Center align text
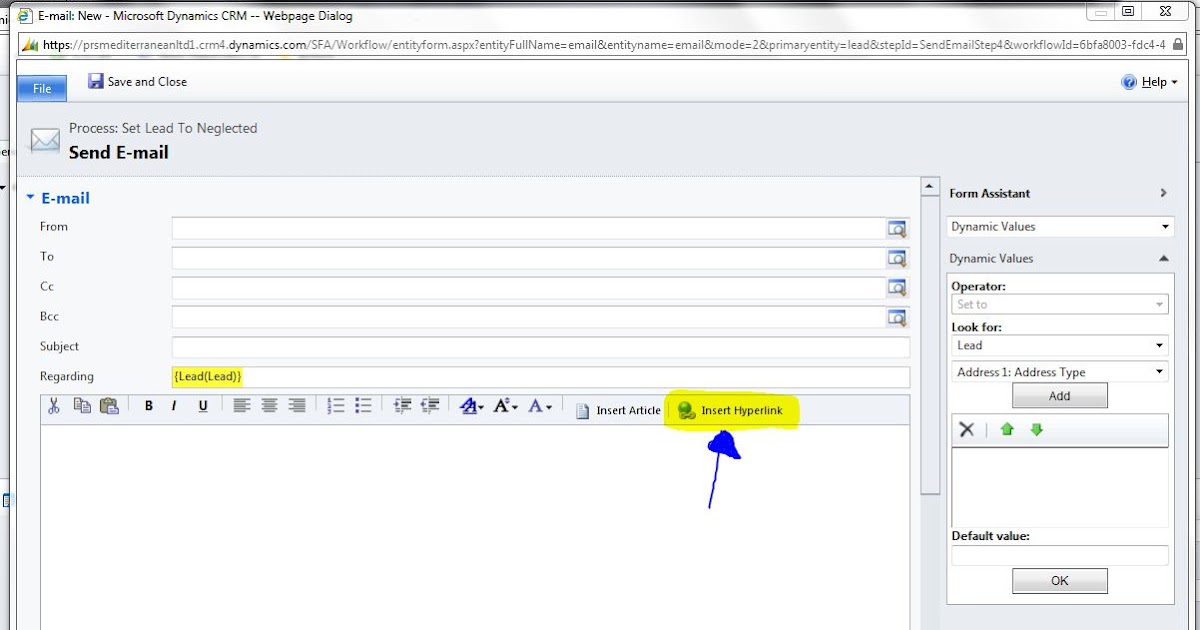The width and height of the screenshot is (1200, 630). [269, 406]
